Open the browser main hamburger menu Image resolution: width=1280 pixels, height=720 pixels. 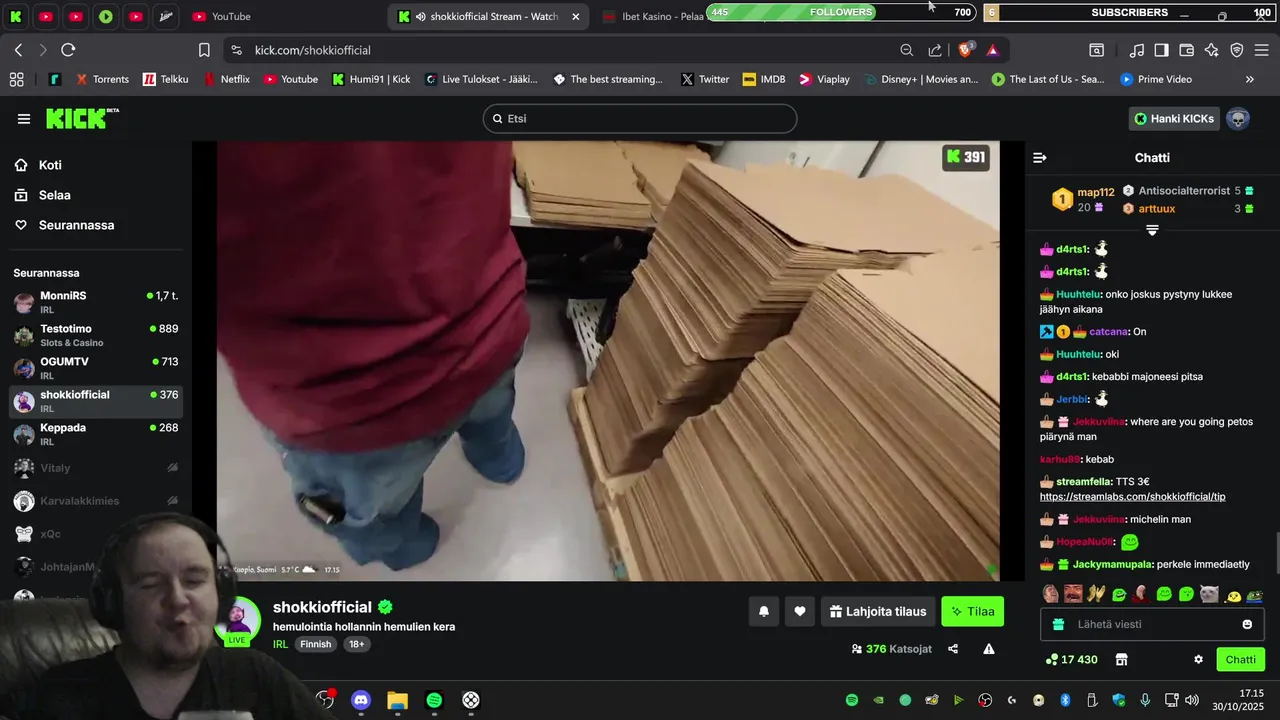[x=1261, y=50]
